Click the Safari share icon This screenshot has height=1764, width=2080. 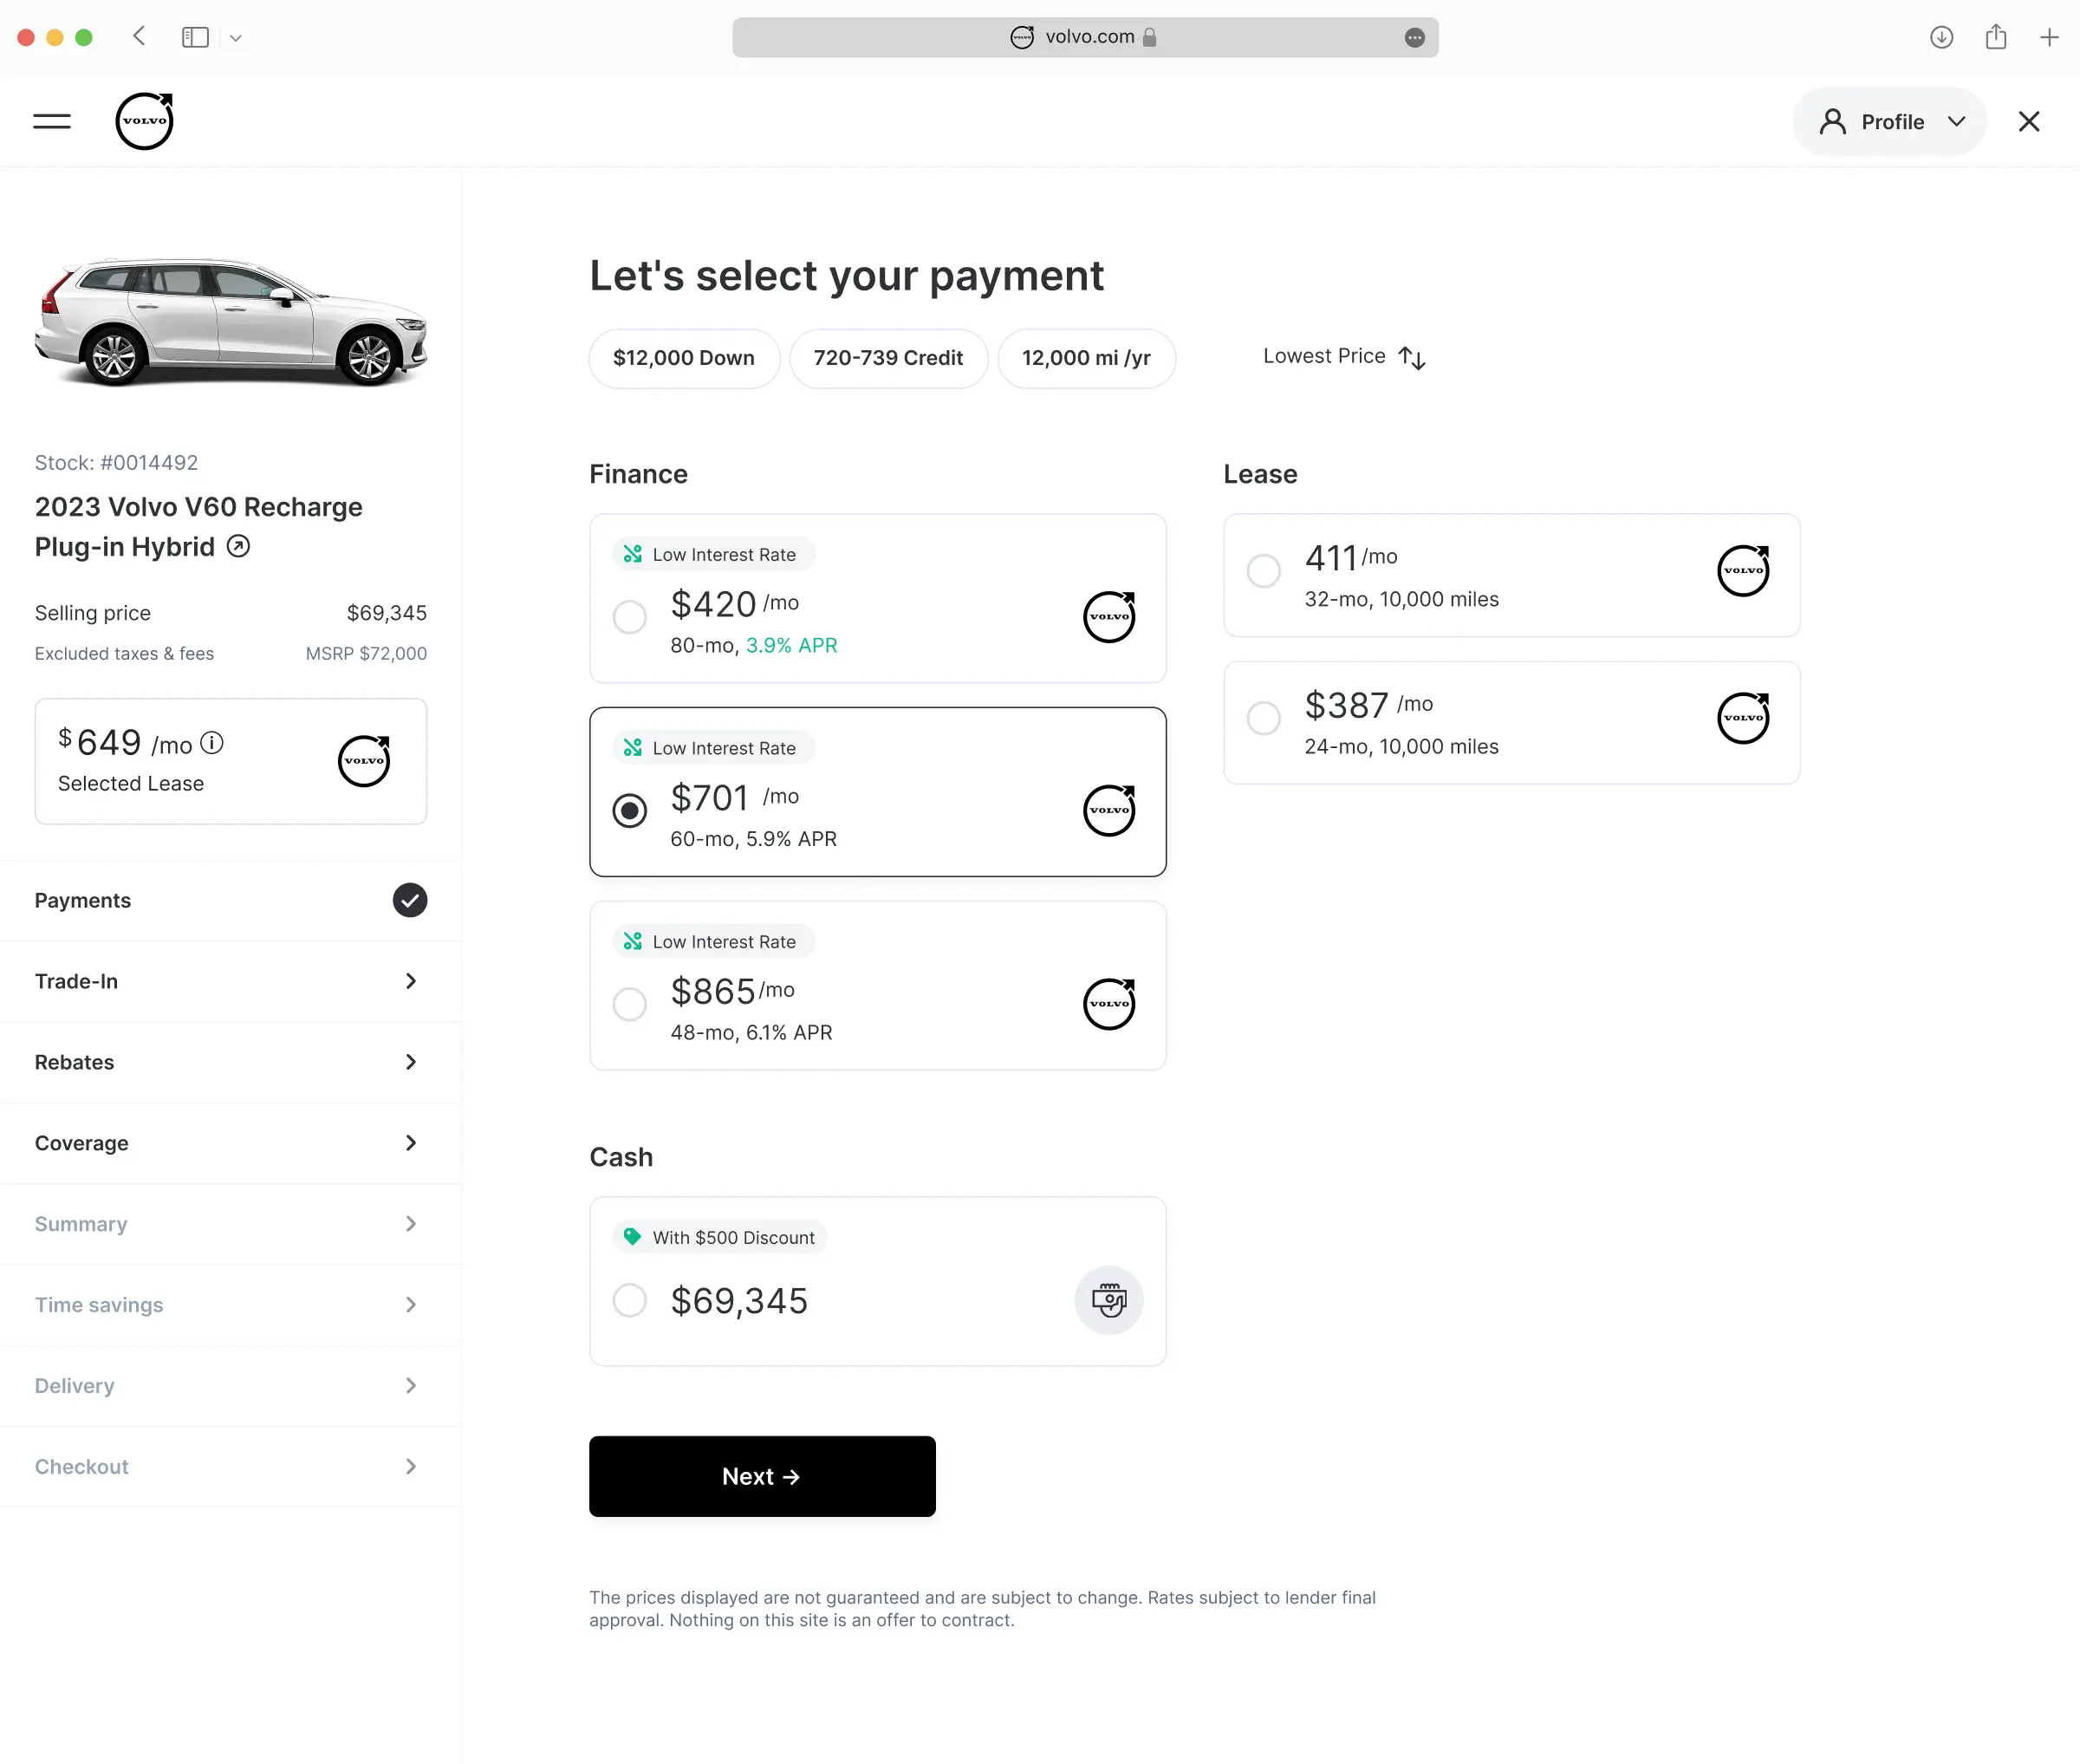coord(1995,37)
